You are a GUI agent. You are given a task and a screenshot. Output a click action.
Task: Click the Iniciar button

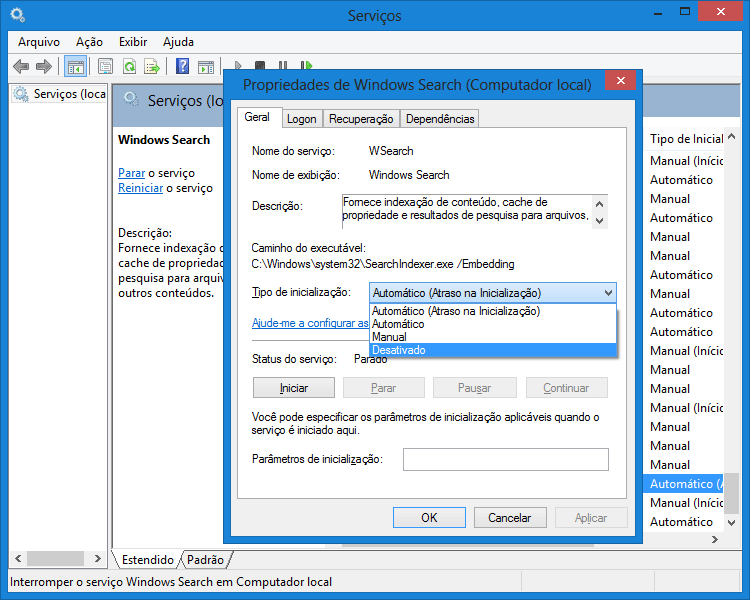(294, 388)
